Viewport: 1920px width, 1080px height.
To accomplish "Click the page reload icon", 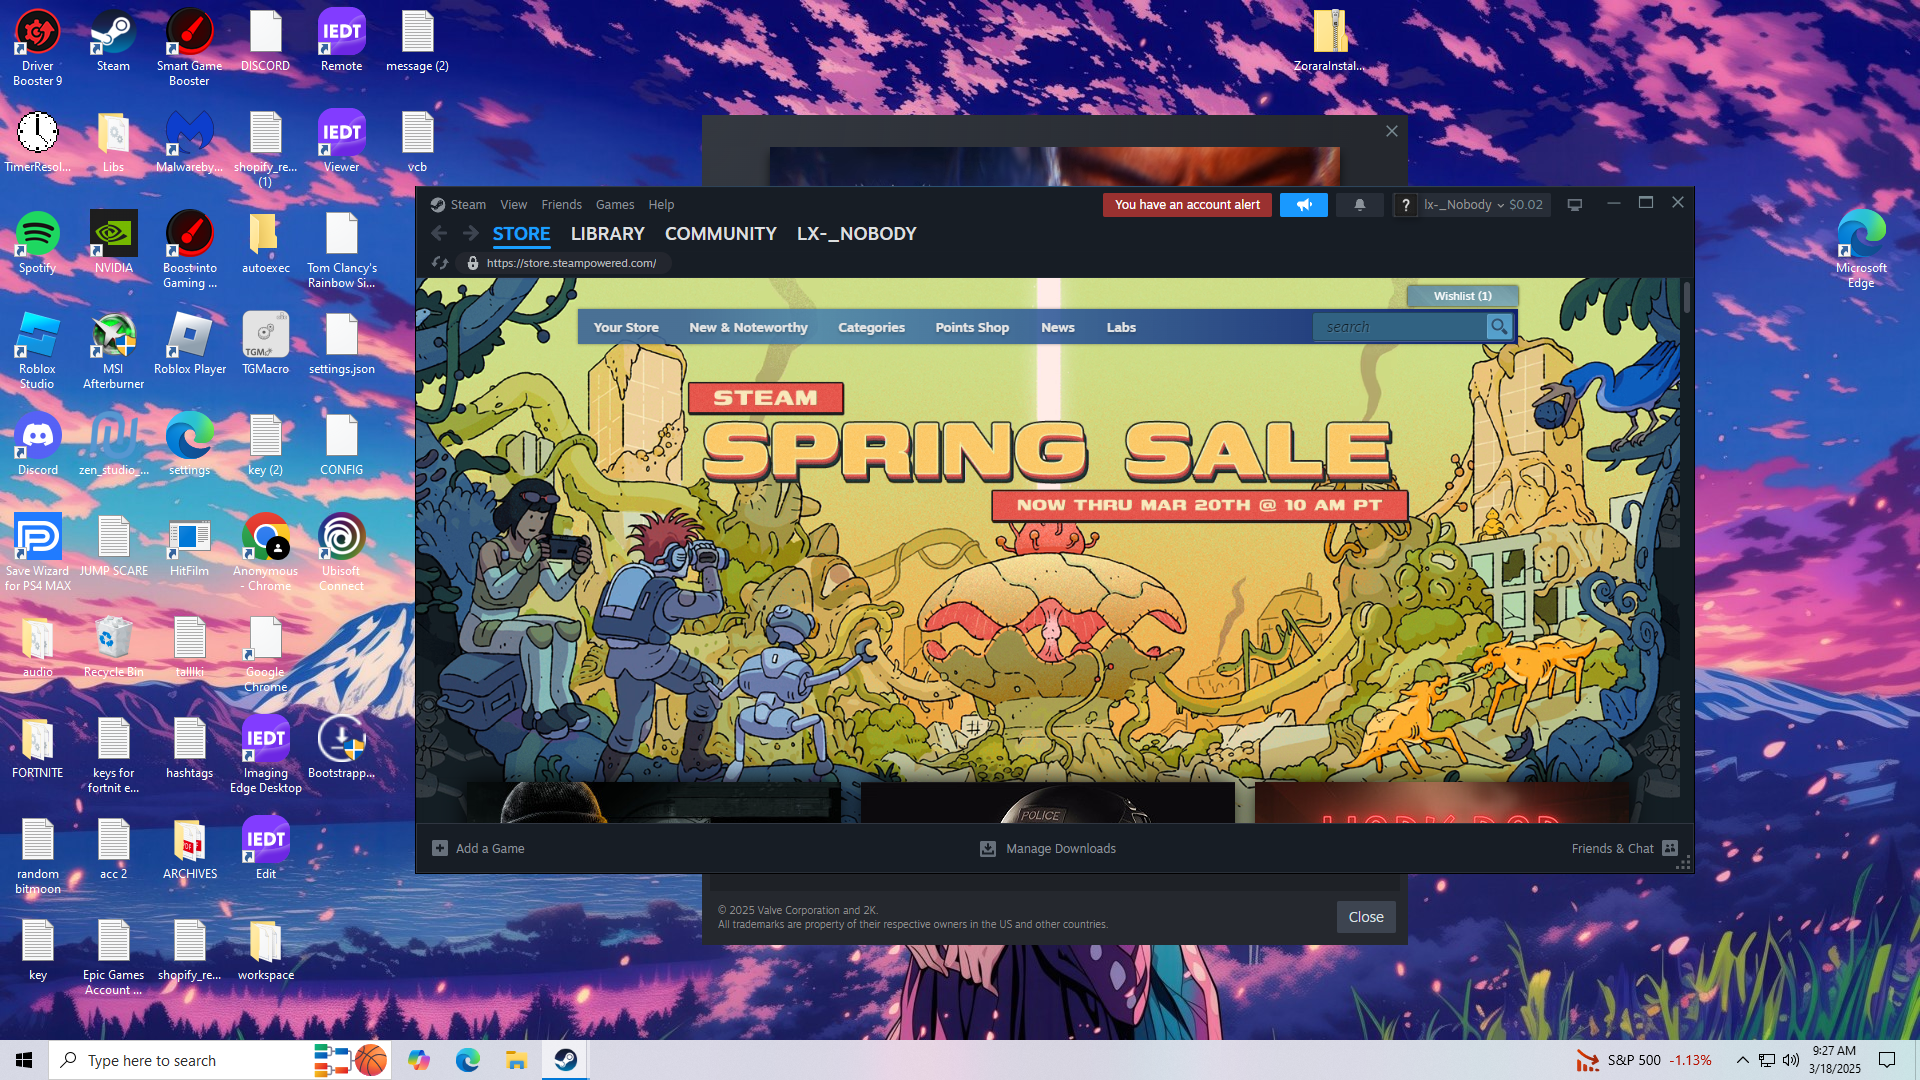I will [439, 263].
